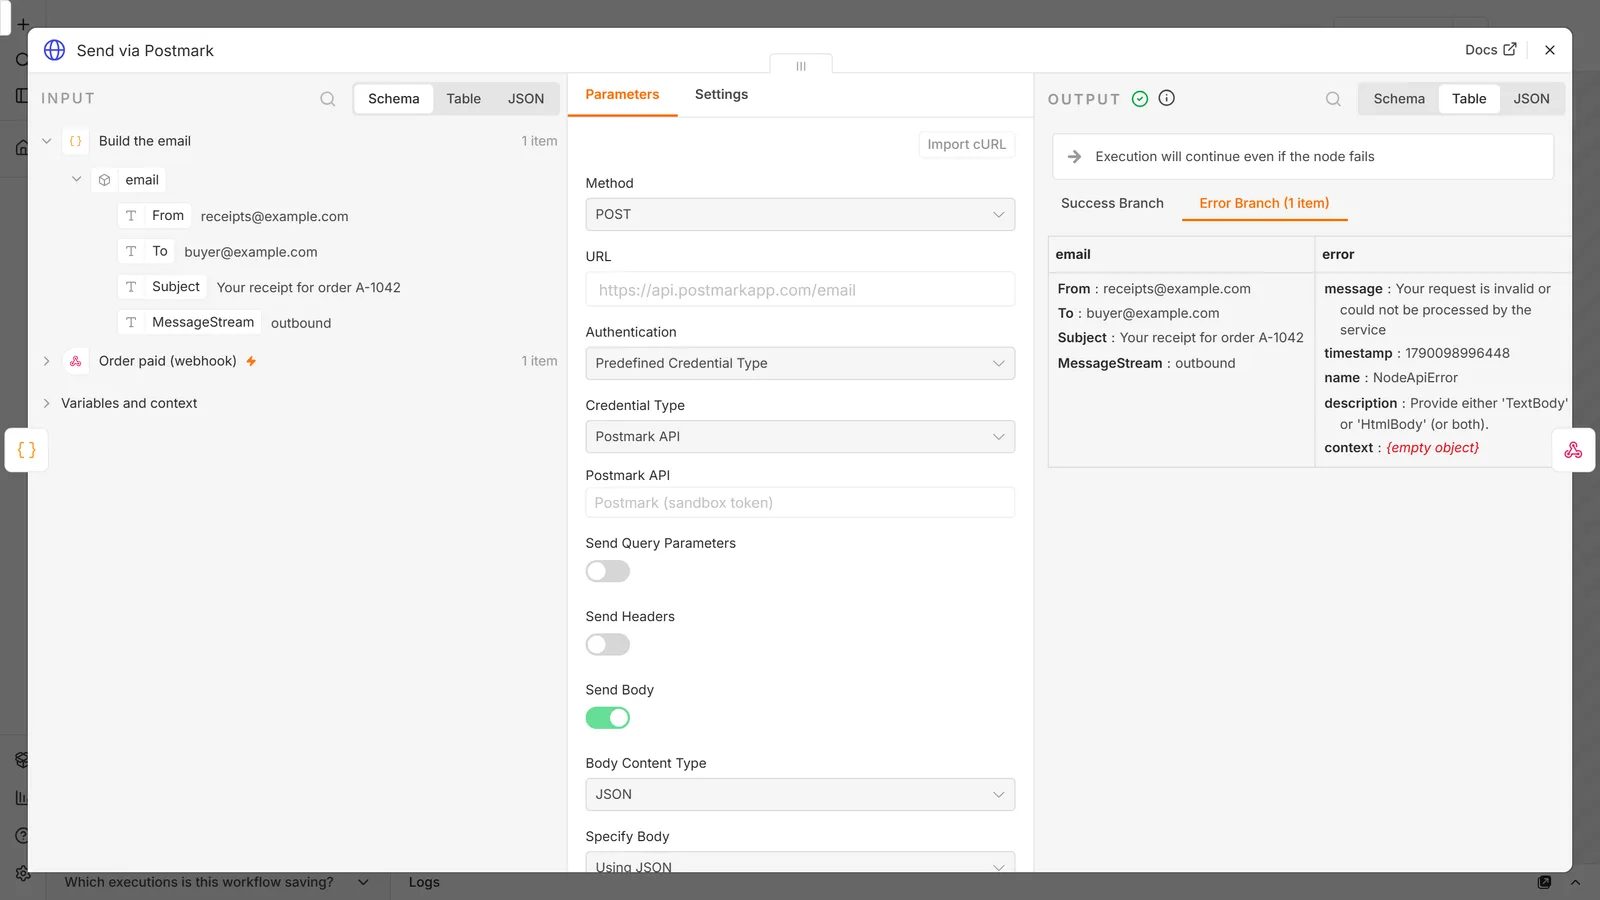This screenshot has height=900, width=1600.
Task: Select the INPUT Table view
Action: pyautogui.click(x=463, y=99)
